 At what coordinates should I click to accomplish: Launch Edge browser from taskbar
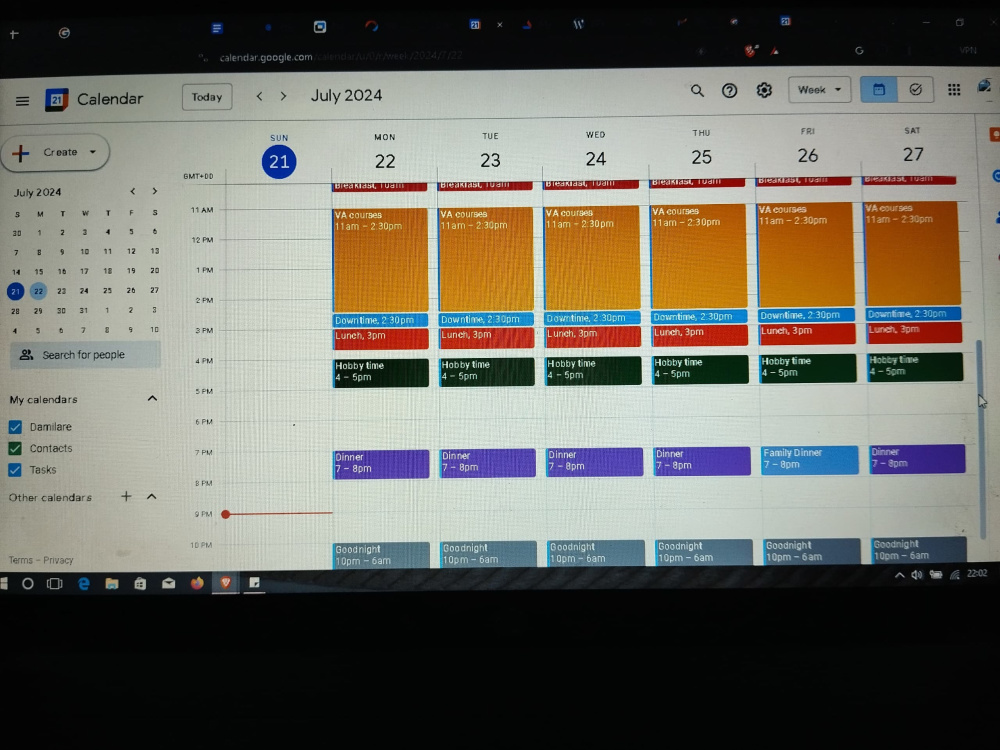pyautogui.click(x=84, y=584)
